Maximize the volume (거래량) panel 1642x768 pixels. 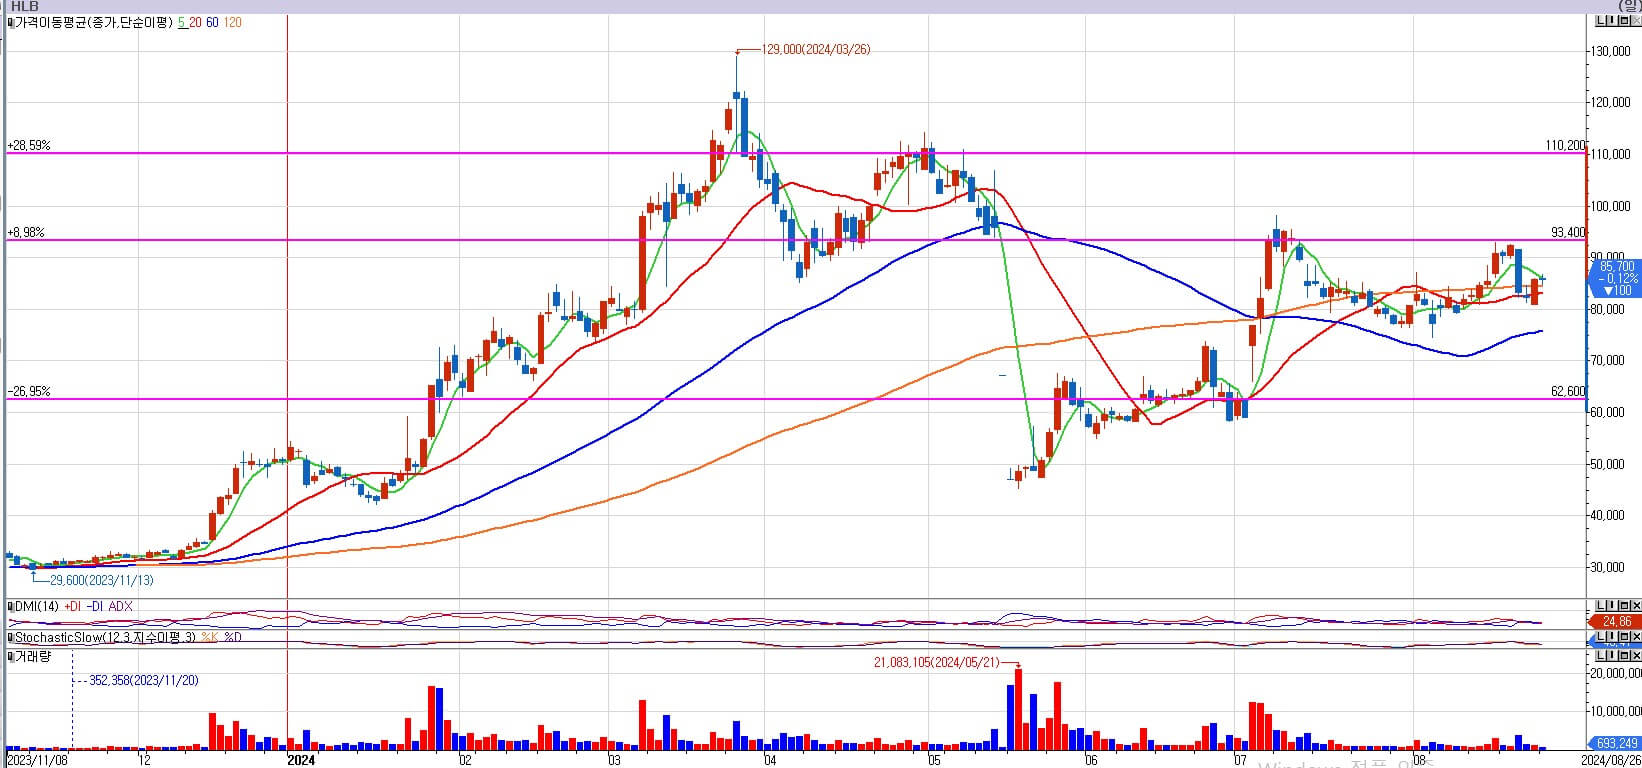pos(1624,656)
